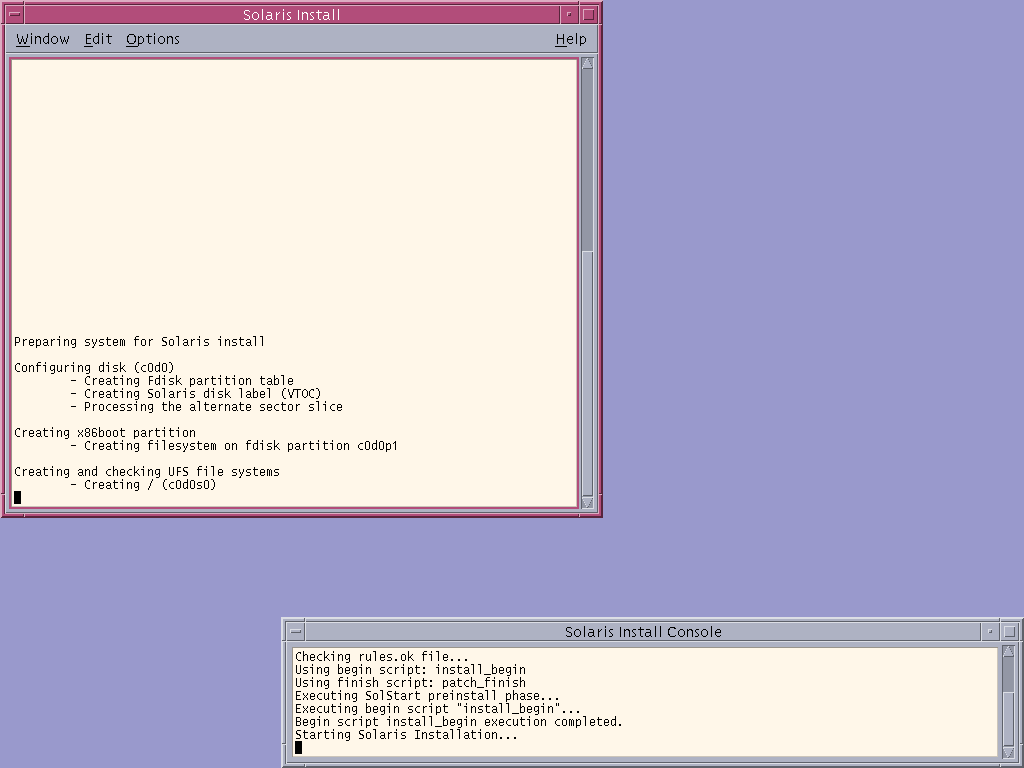Open the Edit menu in Solaris Install
Viewport: 1024px width, 768px height.
[98, 39]
